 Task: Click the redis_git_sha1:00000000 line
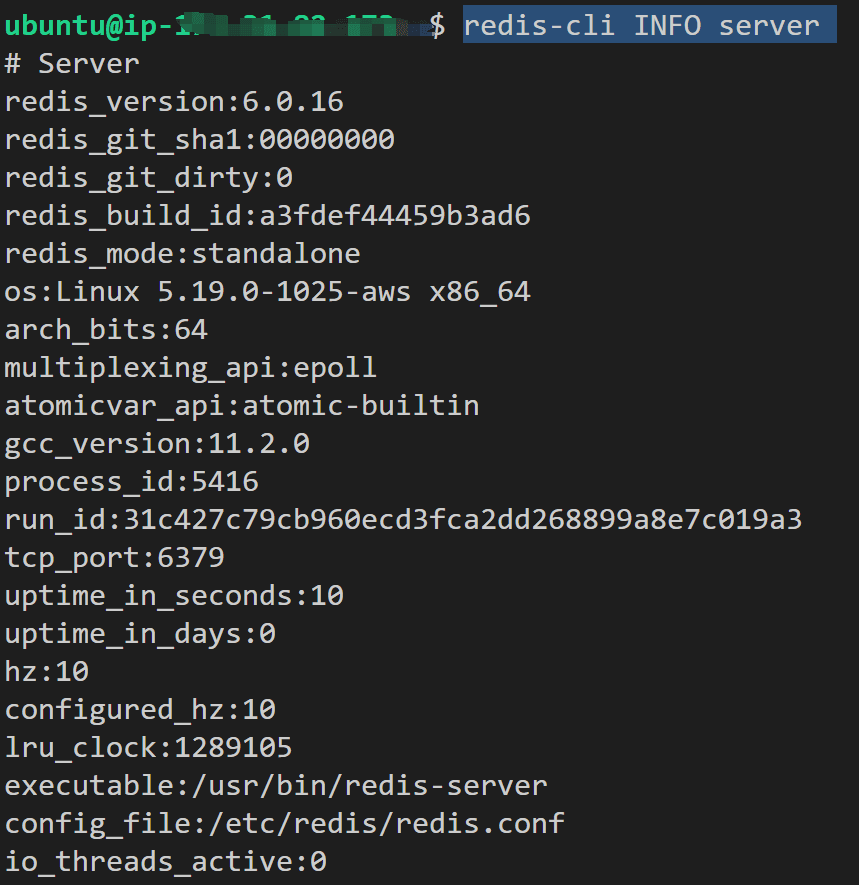point(199,140)
